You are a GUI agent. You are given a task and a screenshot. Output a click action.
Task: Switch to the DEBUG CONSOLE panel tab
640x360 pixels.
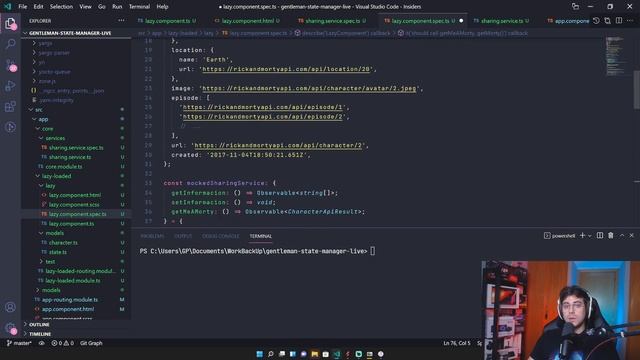coord(220,236)
